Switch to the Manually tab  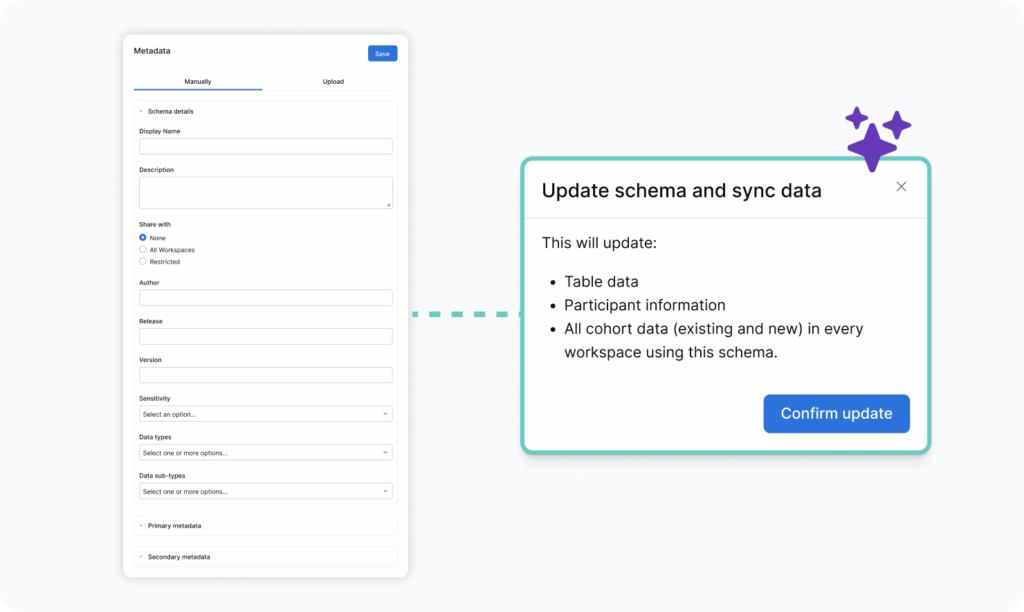click(198, 82)
